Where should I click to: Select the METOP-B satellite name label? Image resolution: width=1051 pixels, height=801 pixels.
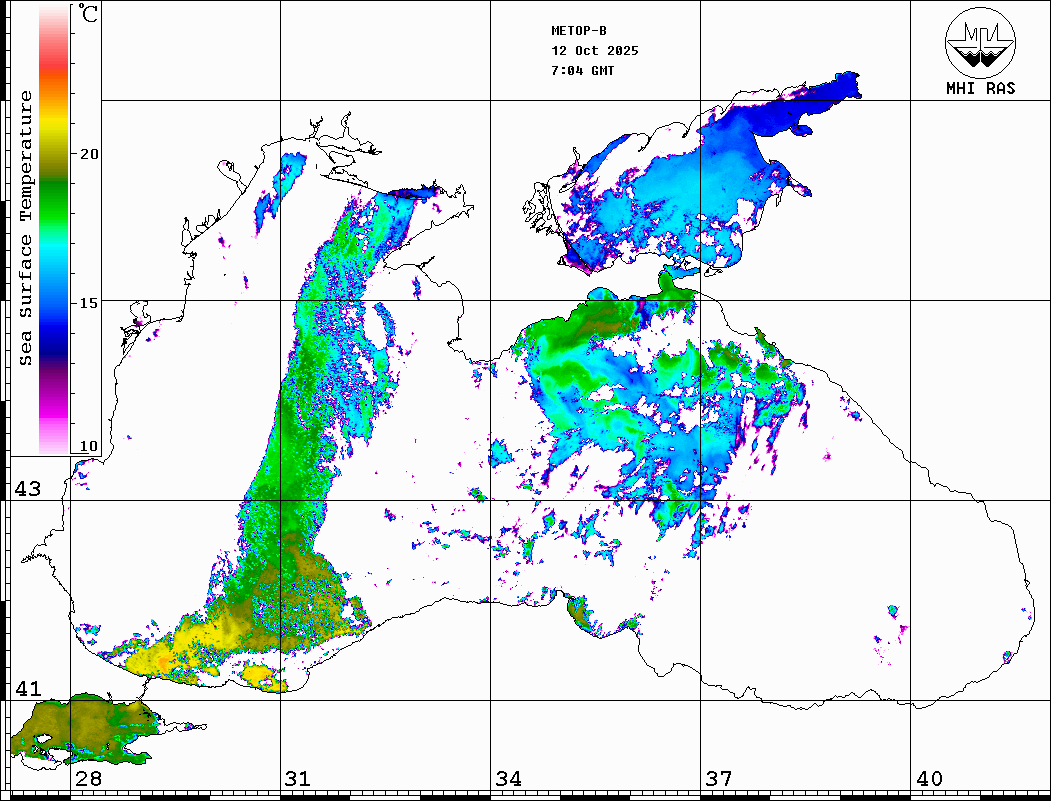point(579,31)
